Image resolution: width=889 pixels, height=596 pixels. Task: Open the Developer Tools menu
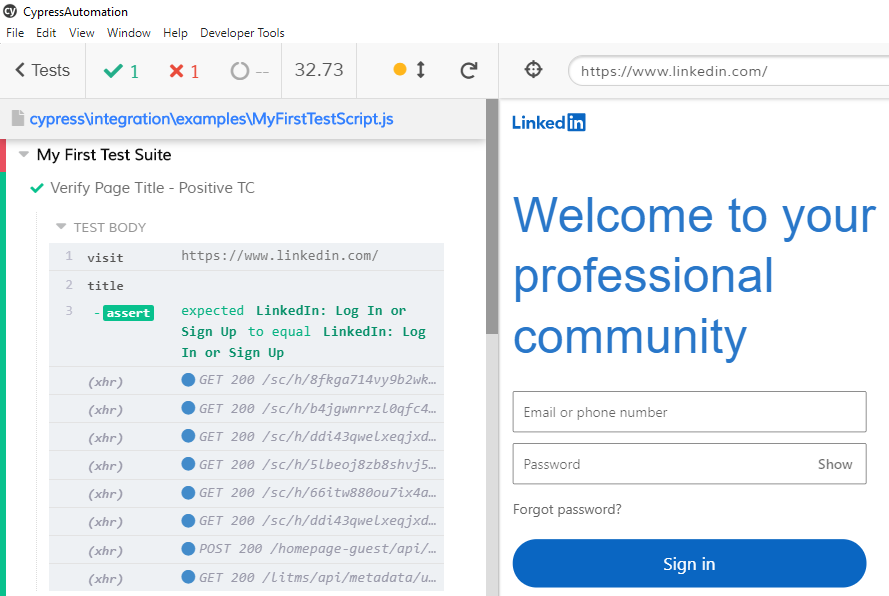click(242, 33)
